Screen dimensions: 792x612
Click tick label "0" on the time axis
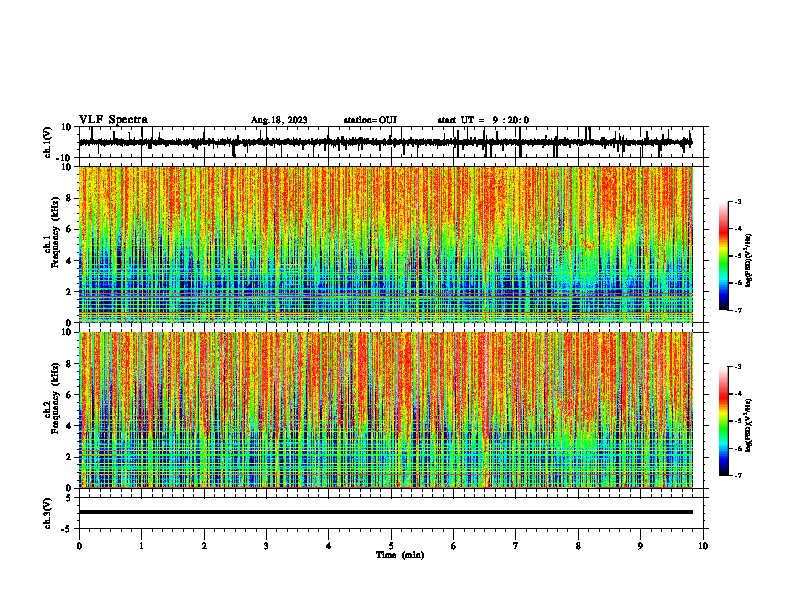point(79,546)
